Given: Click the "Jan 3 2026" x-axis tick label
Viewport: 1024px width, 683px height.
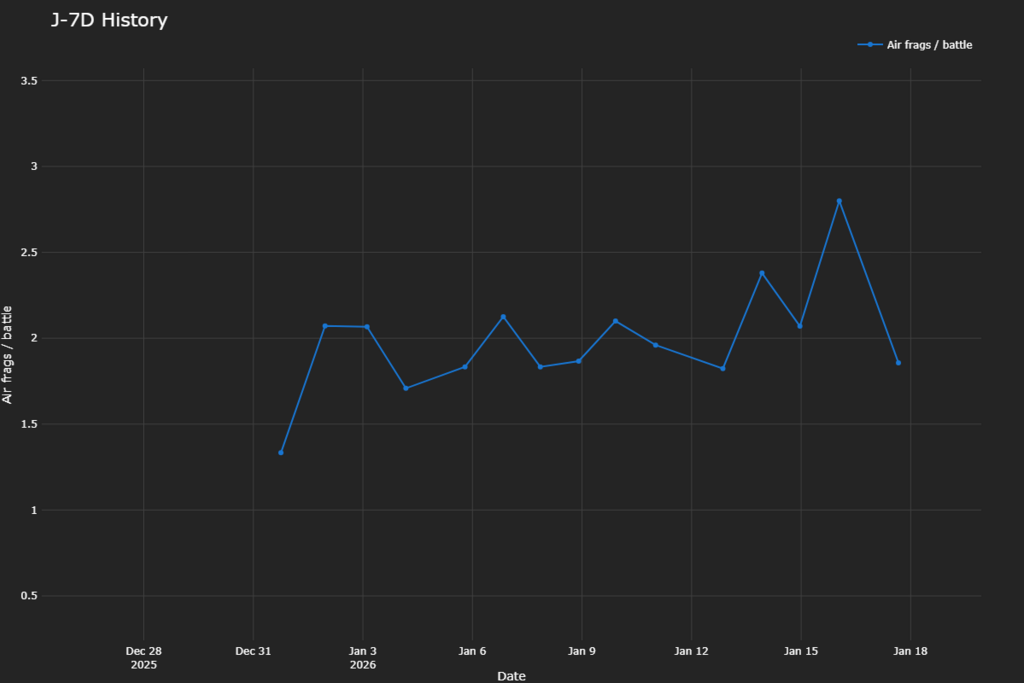Looking at the screenshot, I should tap(363, 657).
